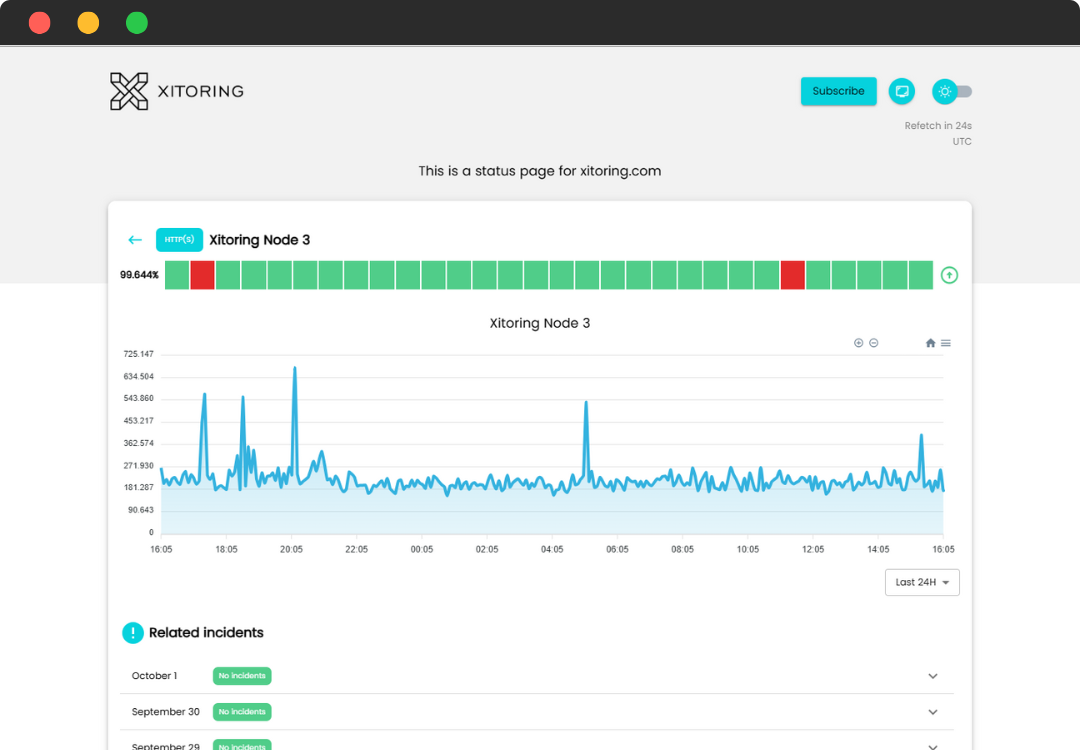
Task: Click the back arrow beside Xitoring Node 3
Action: point(135,240)
